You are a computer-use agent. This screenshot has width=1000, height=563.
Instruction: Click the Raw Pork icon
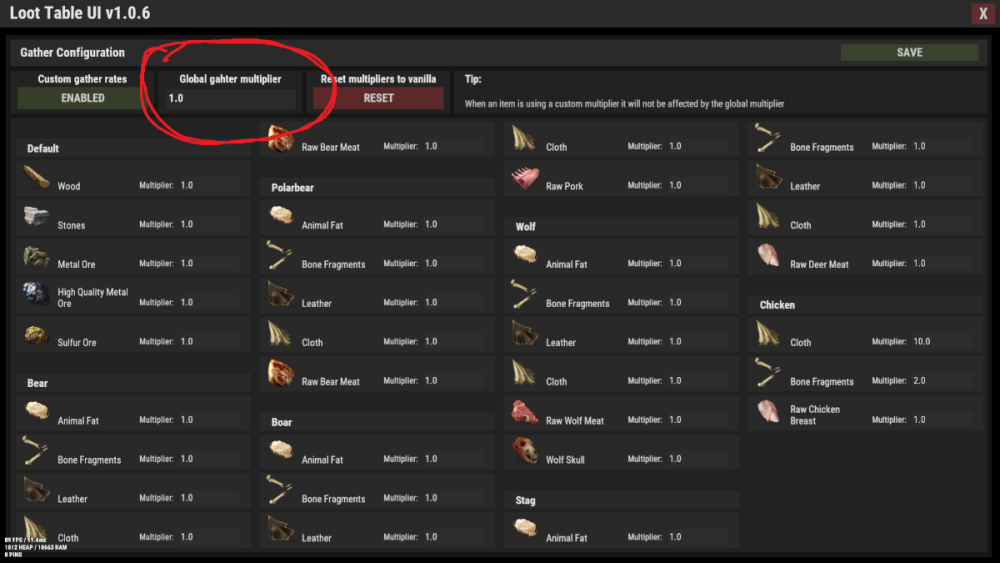[x=525, y=178]
